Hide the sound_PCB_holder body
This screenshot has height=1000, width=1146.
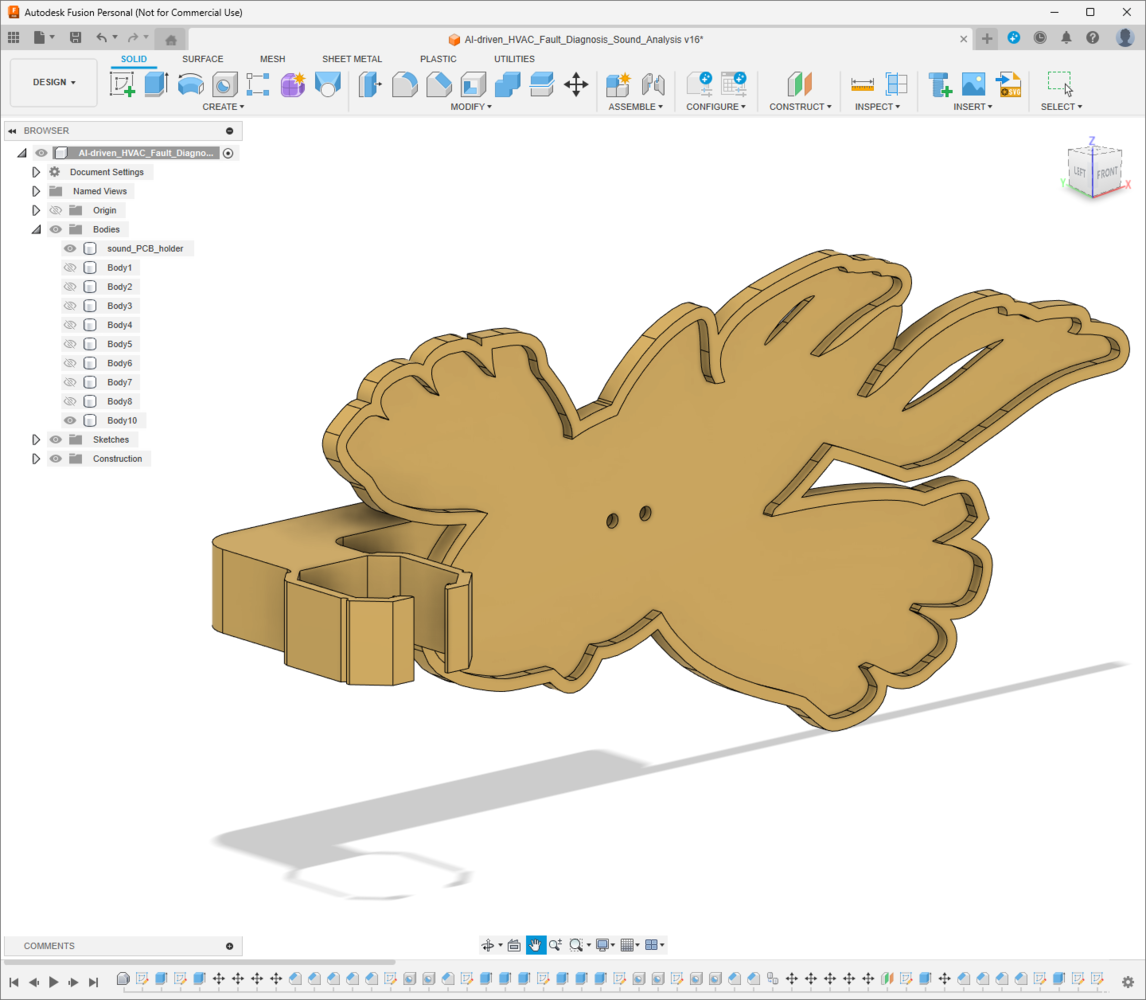point(70,248)
